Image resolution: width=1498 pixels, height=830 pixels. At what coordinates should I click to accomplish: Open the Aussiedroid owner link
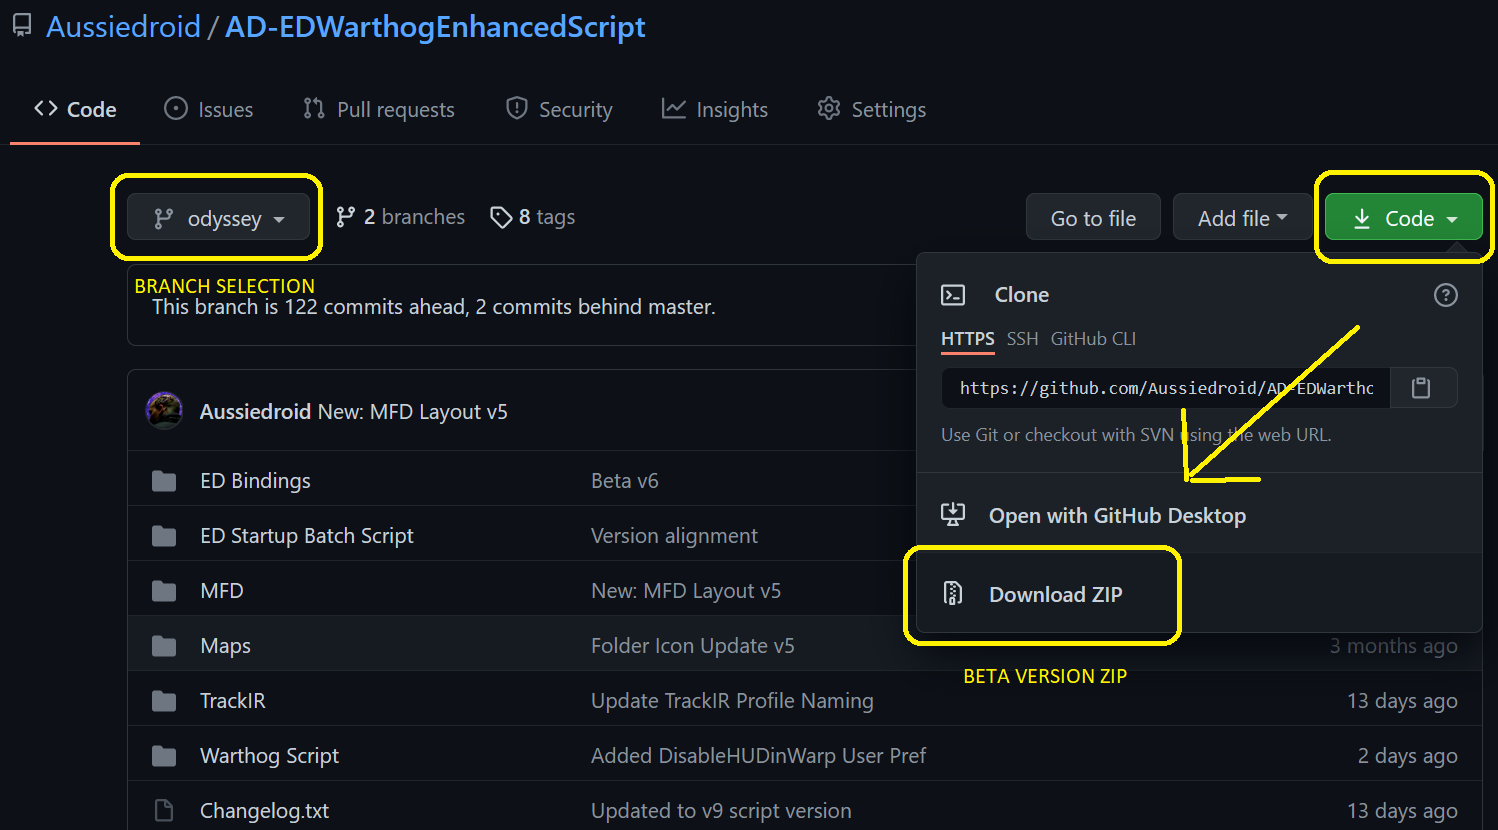(123, 27)
